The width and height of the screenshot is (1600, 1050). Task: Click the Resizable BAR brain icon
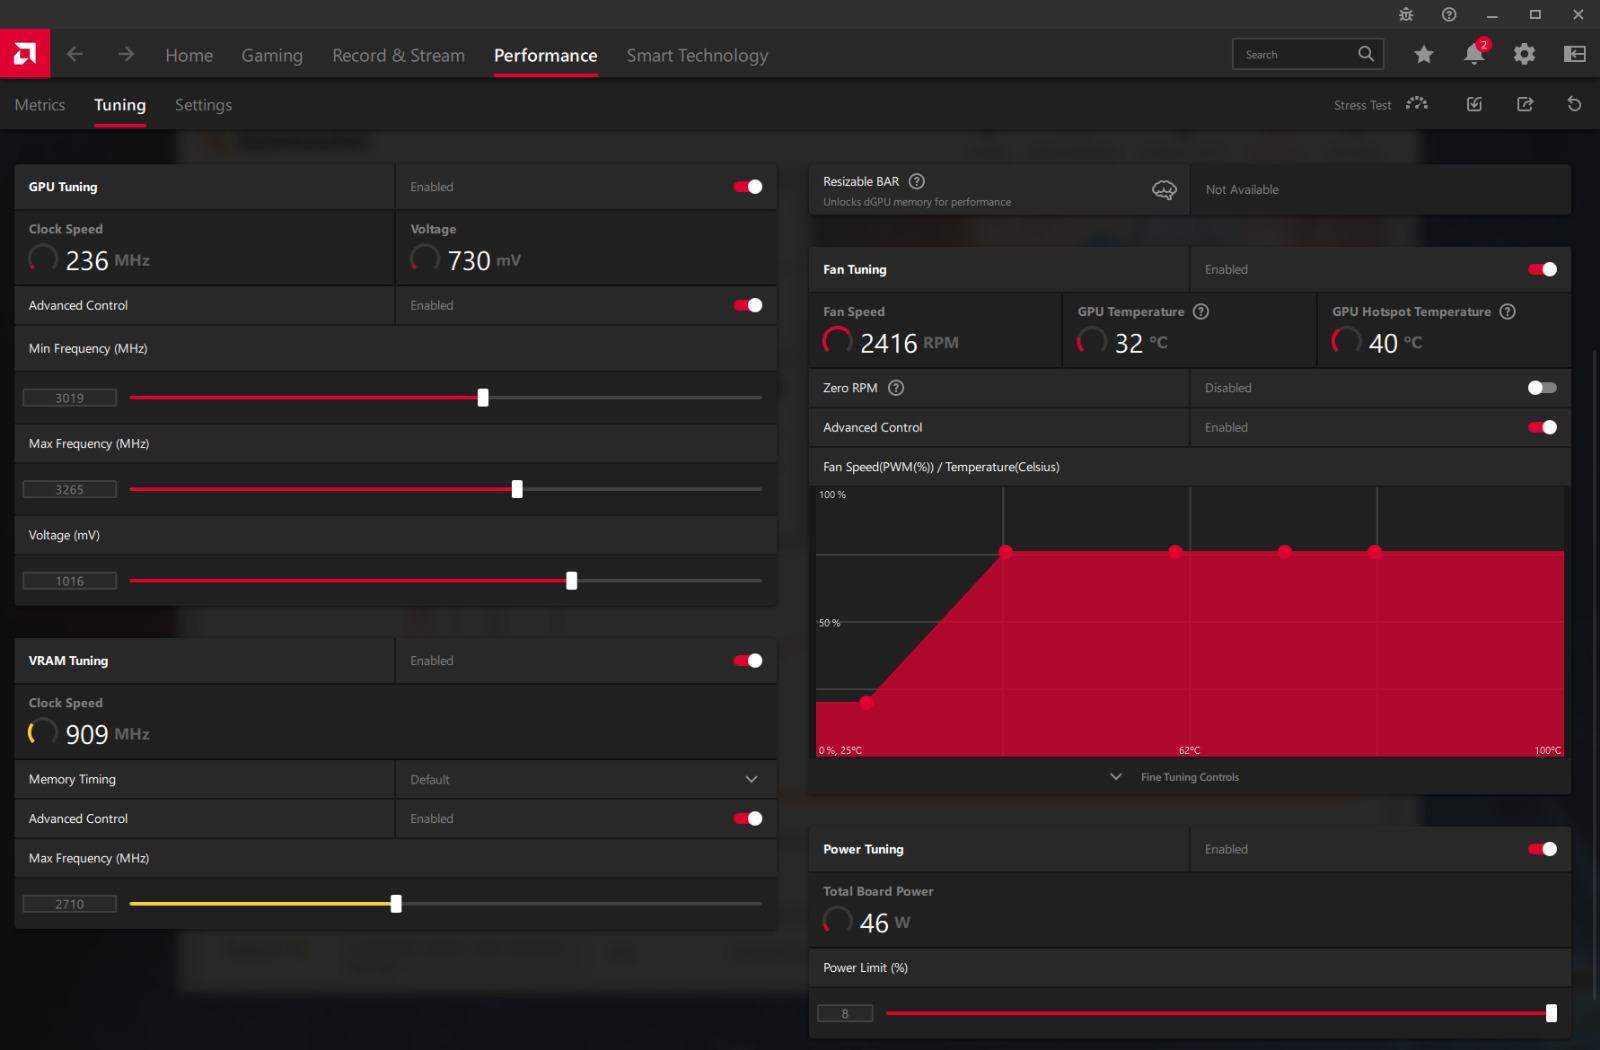1164,190
